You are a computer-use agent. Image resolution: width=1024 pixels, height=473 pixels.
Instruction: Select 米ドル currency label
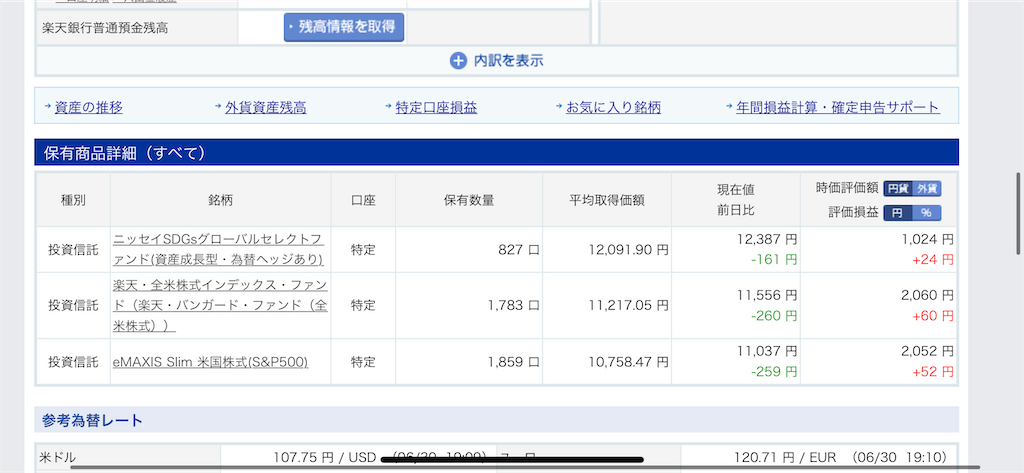point(58,457)
